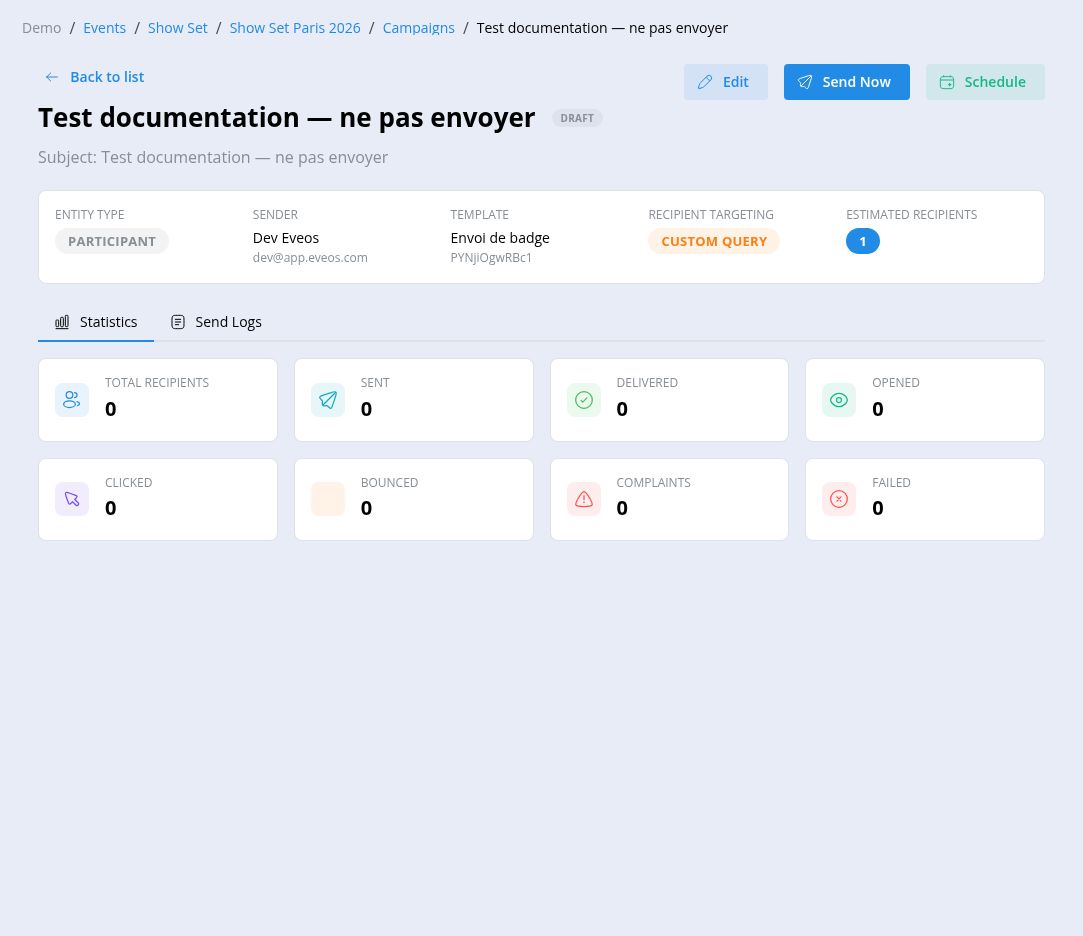Click the SENT label

tap(375, 383)
